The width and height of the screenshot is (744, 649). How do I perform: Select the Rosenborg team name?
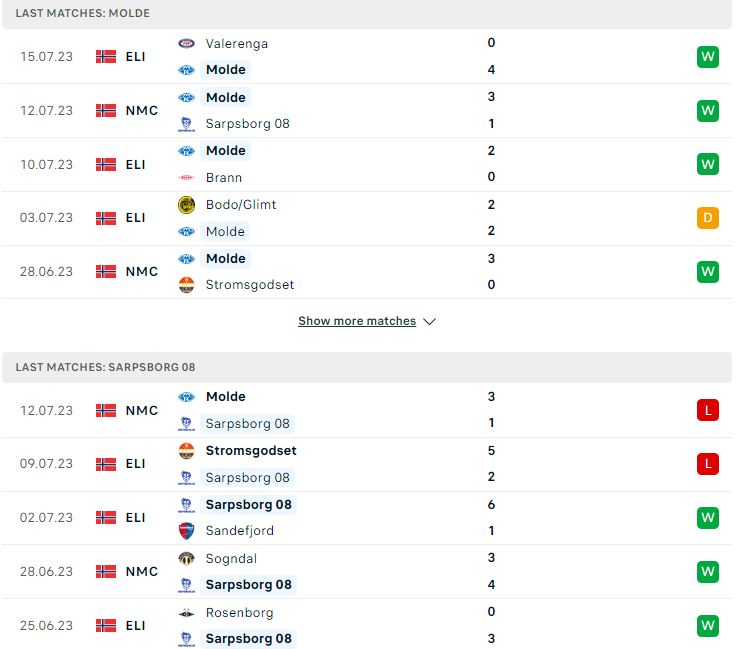tap(239, 613)
